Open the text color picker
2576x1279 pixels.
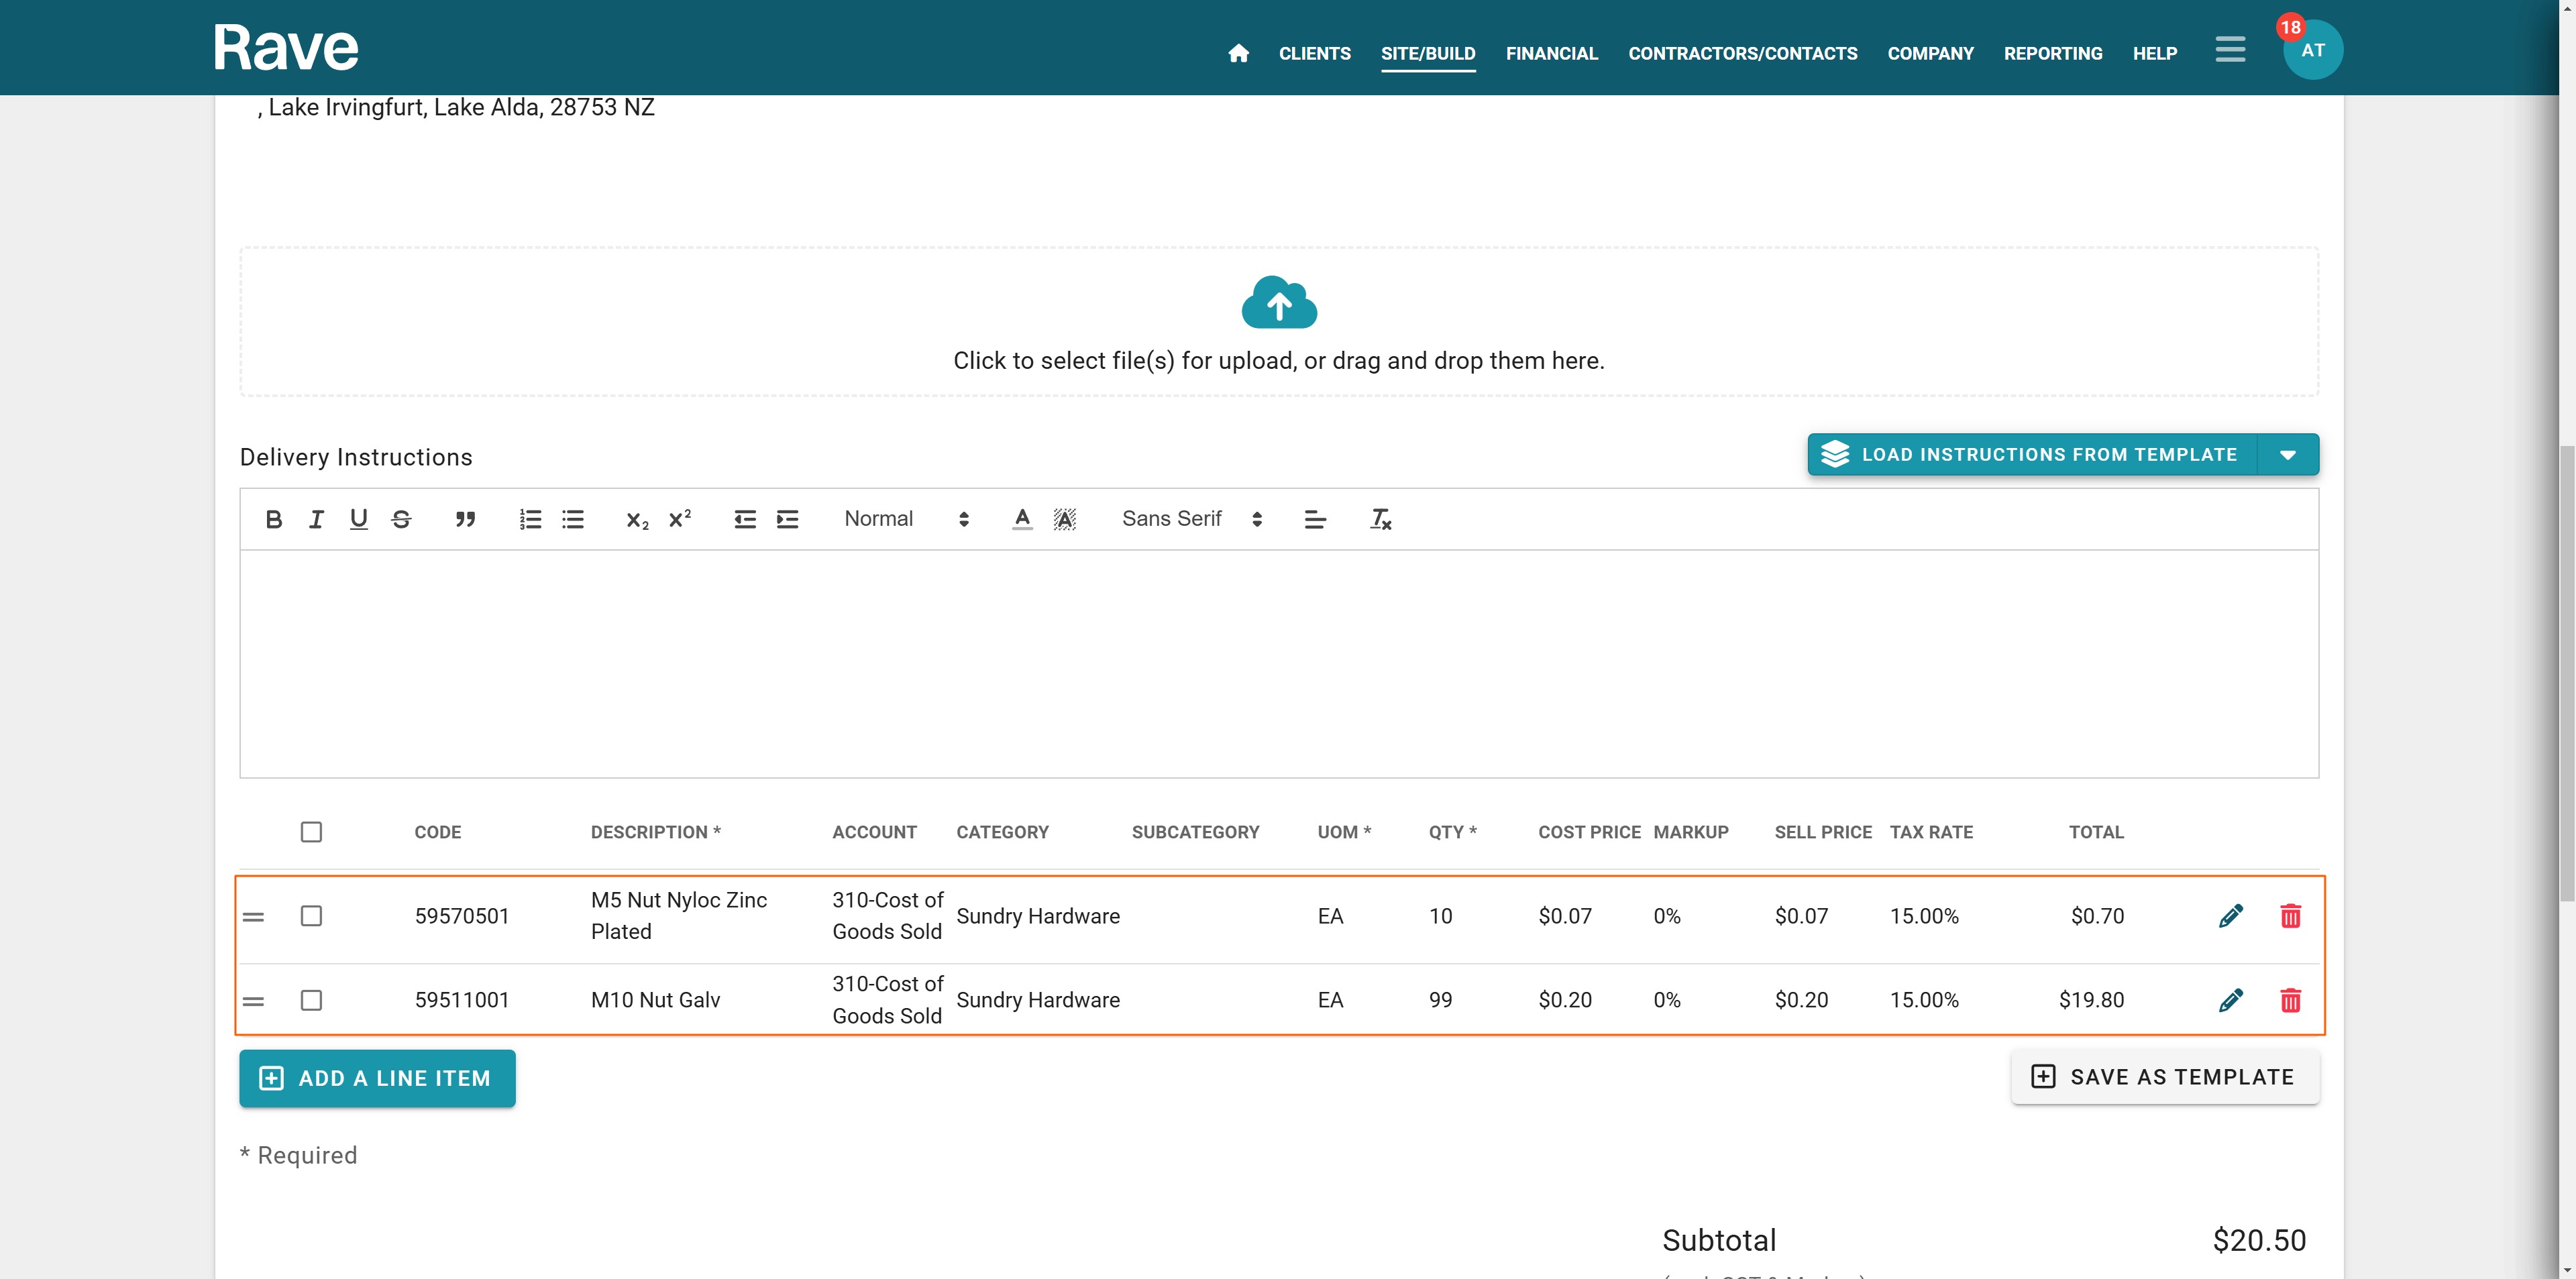point(1021,519)
